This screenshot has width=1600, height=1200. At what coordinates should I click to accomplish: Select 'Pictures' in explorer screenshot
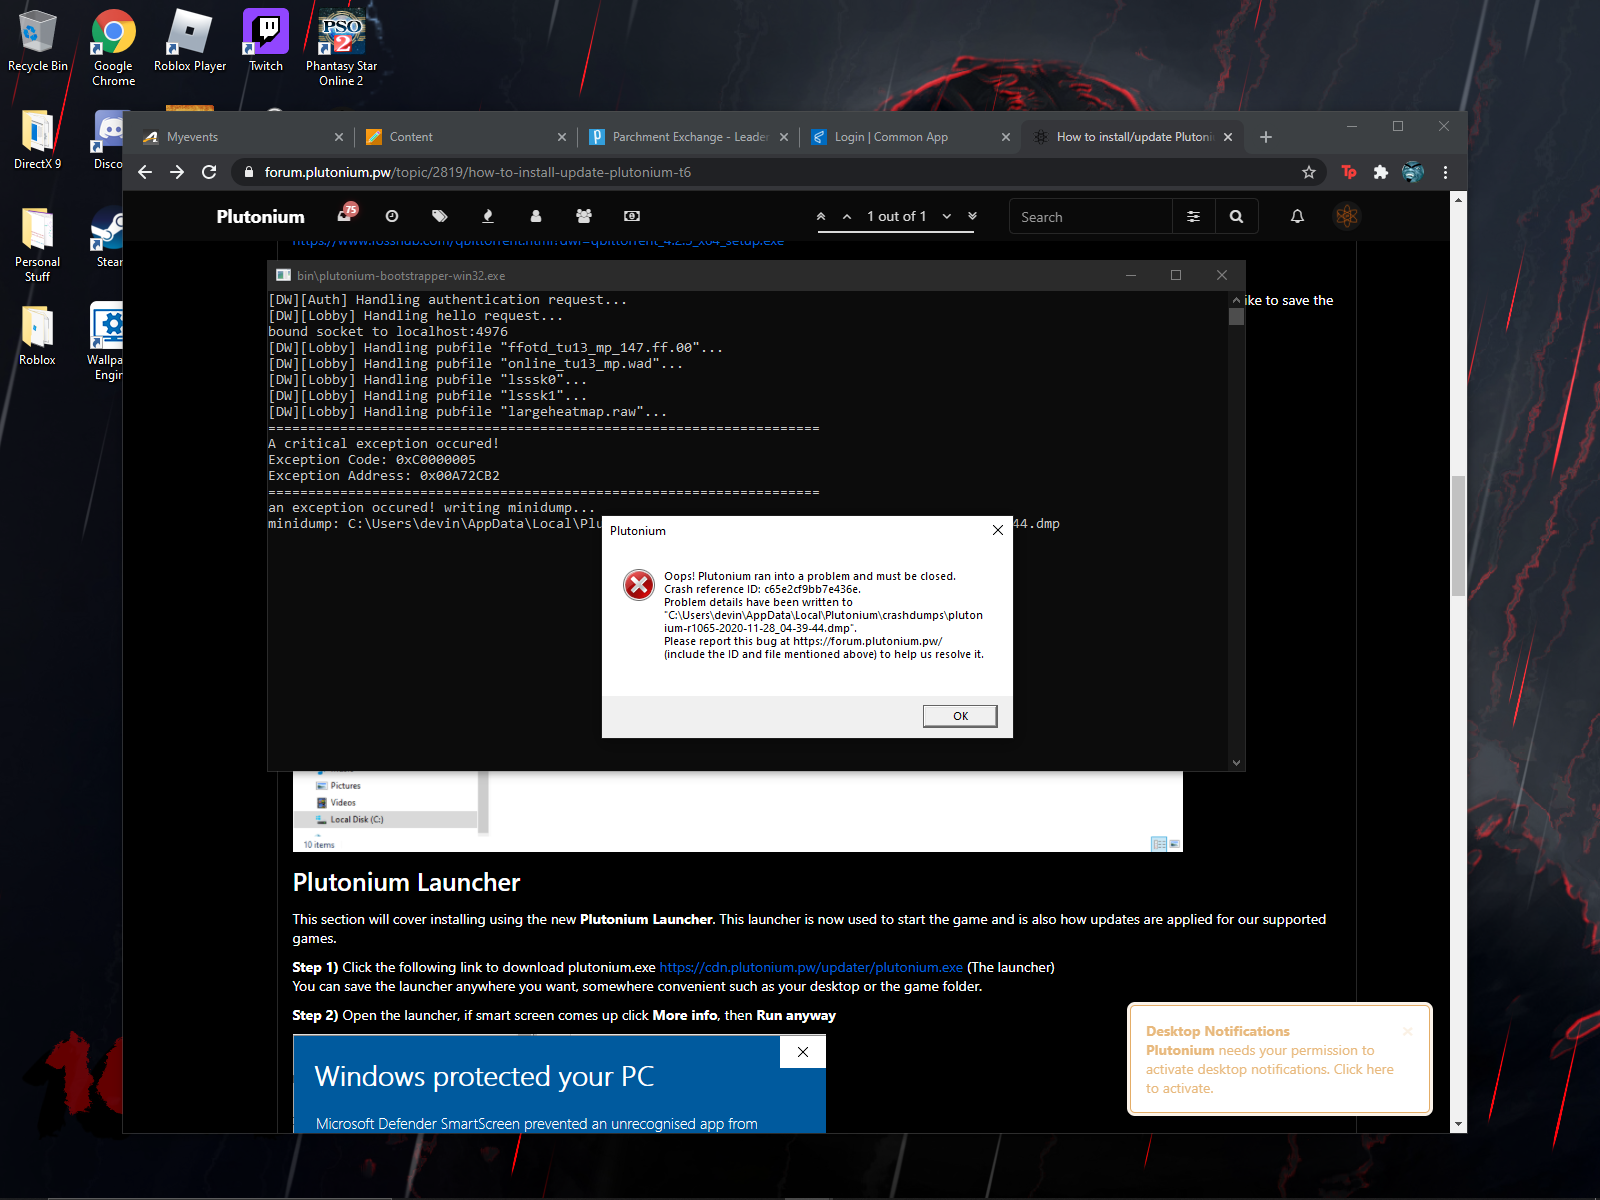coord(345,785)
